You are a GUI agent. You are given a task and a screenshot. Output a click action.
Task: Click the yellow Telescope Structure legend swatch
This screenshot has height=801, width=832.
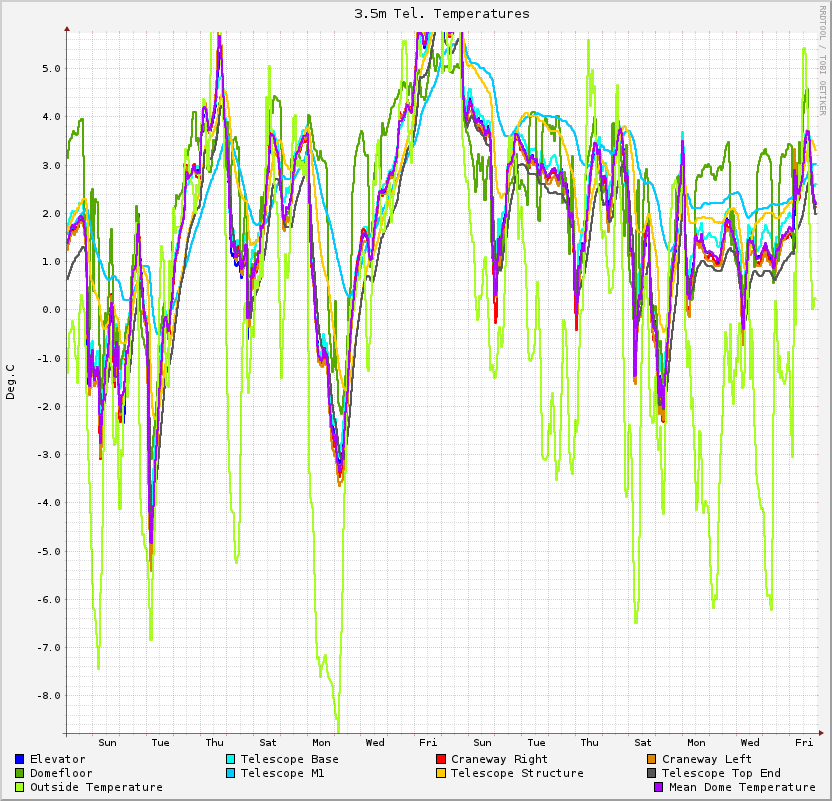click(x=441, y=773)
